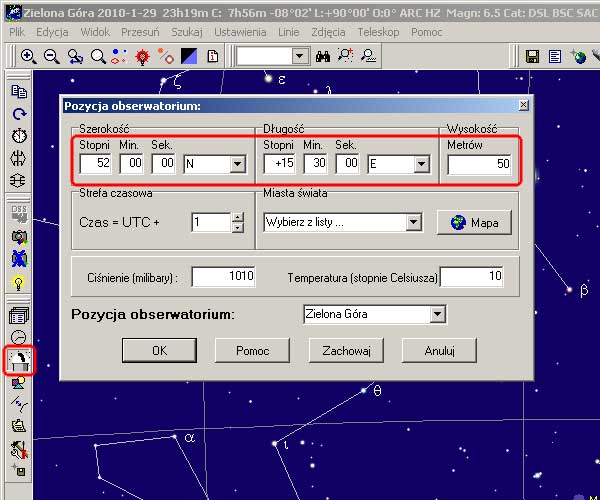600x500 pixels.
Task: Click the yellow light bulb icon
Action: tap(18, 283)
